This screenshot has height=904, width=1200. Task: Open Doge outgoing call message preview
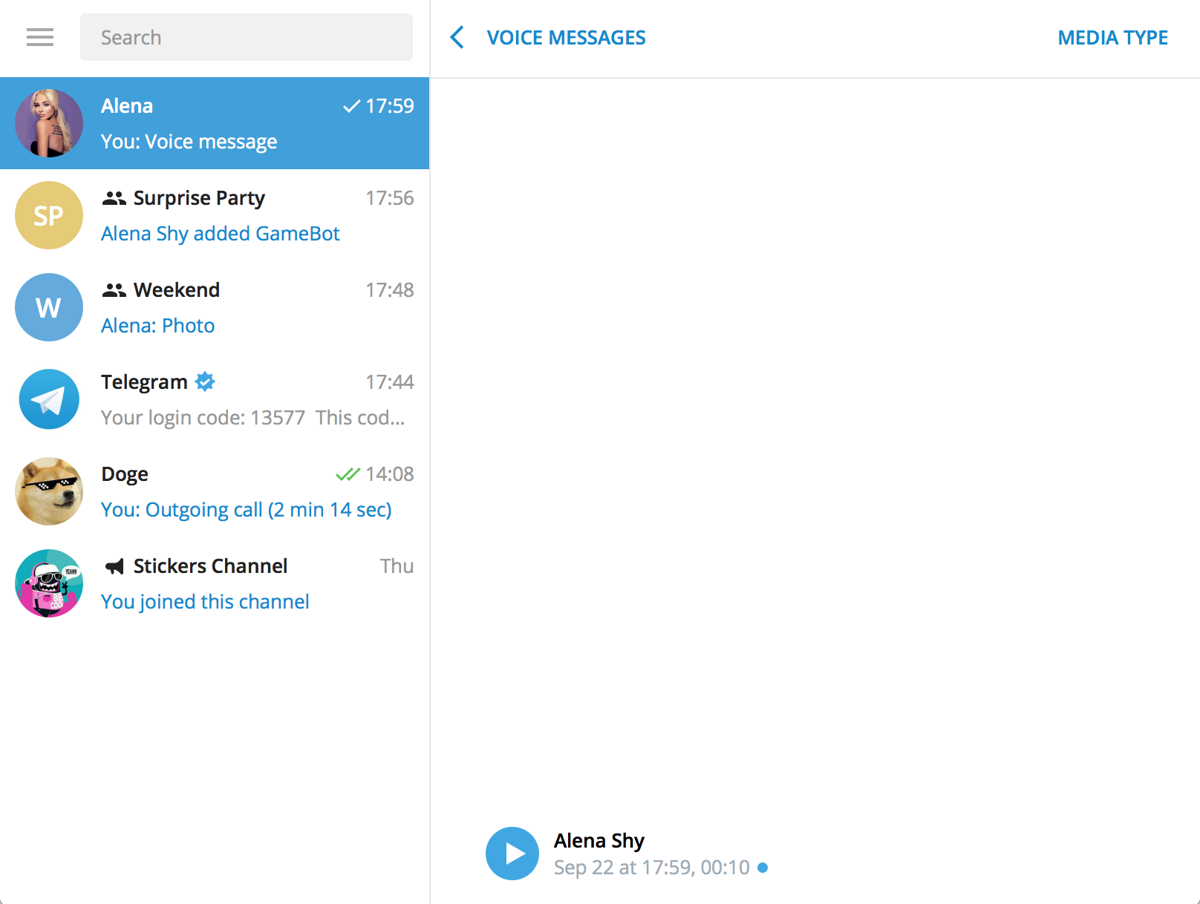(246, 510)
